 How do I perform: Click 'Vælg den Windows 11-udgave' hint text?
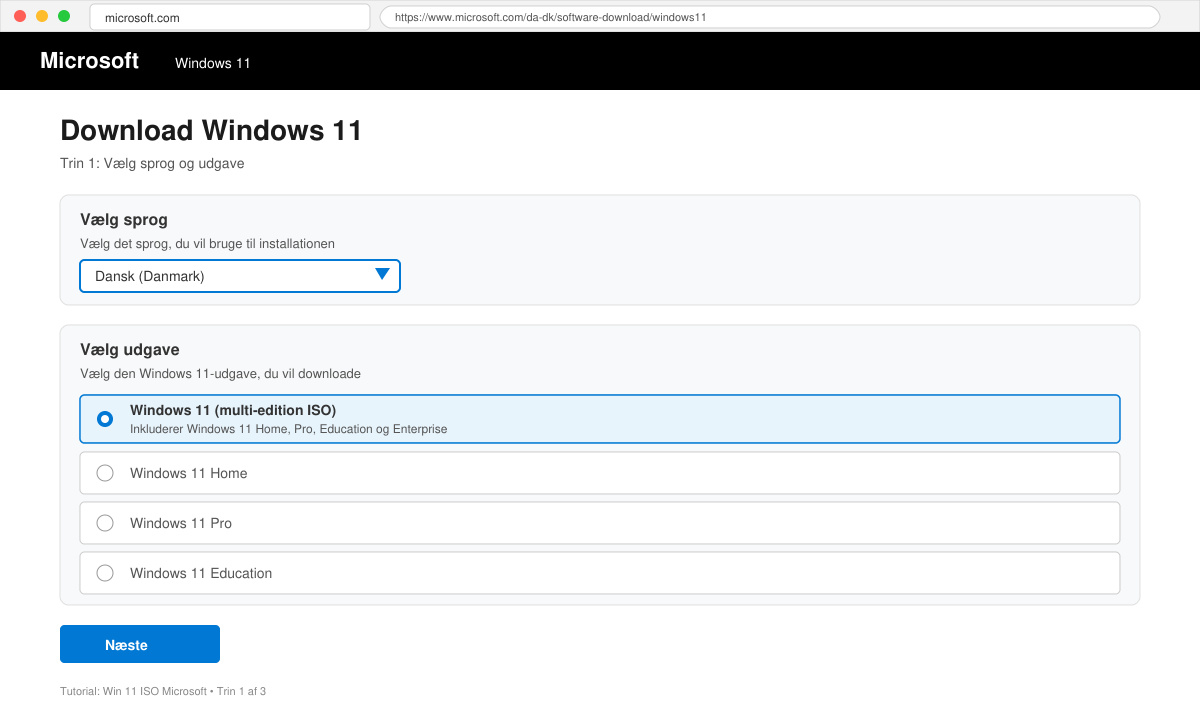(220, 374)
